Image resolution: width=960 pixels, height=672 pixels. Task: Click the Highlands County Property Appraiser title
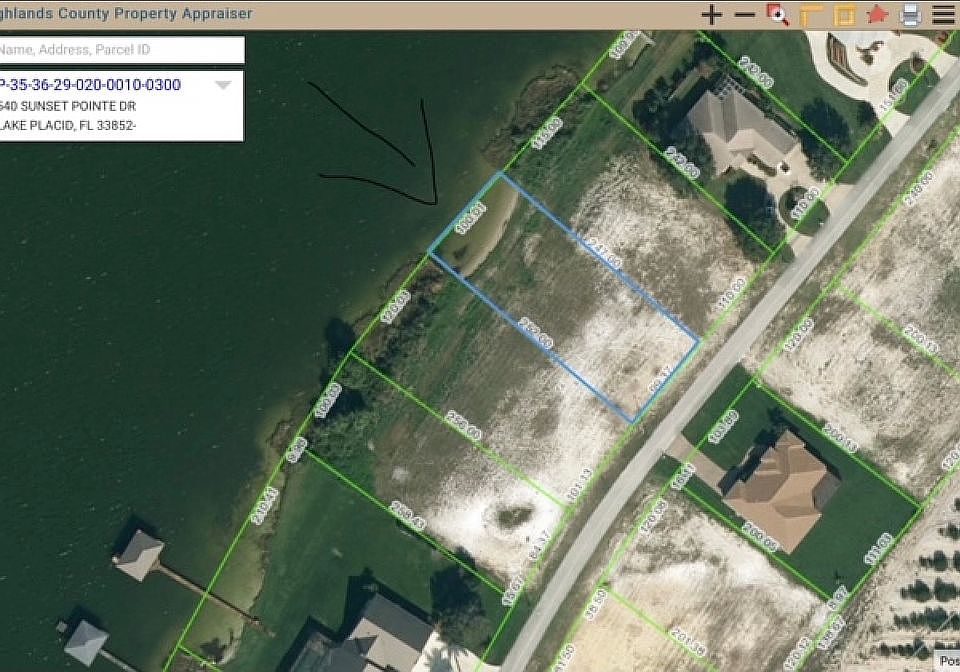[126, 13]
